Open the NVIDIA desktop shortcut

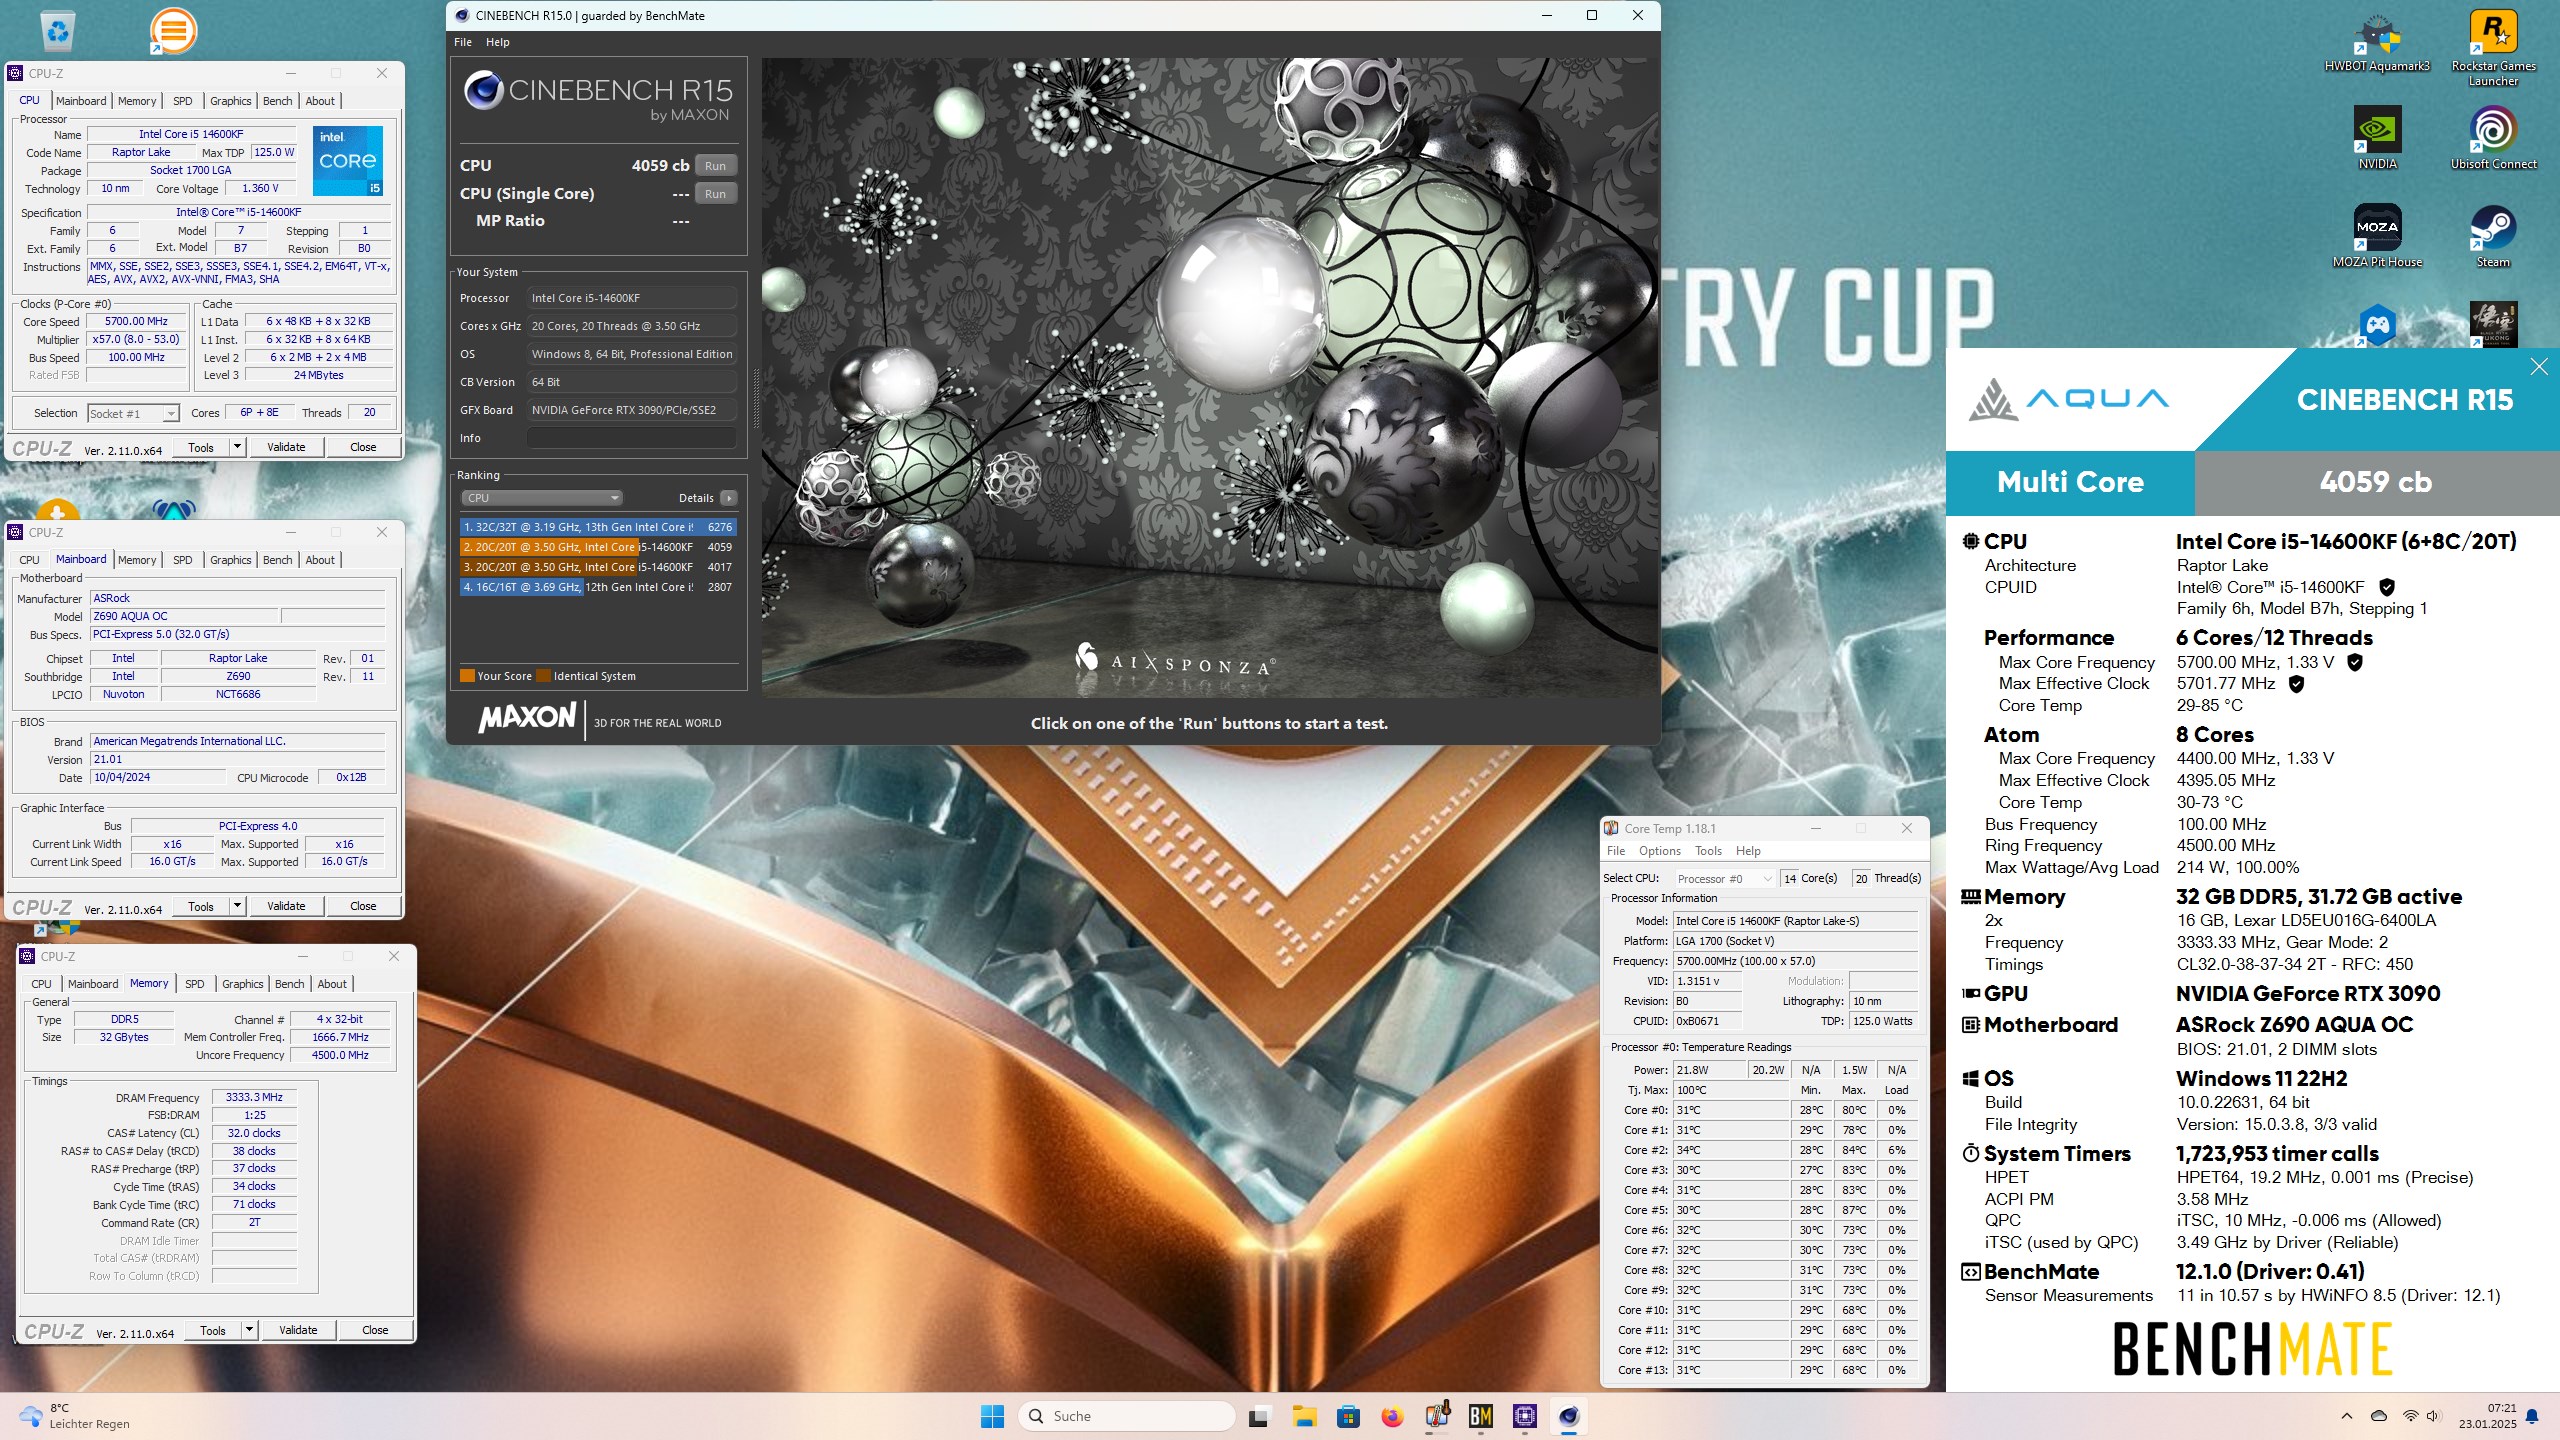pyautogui.click(x=2377, y=138)
